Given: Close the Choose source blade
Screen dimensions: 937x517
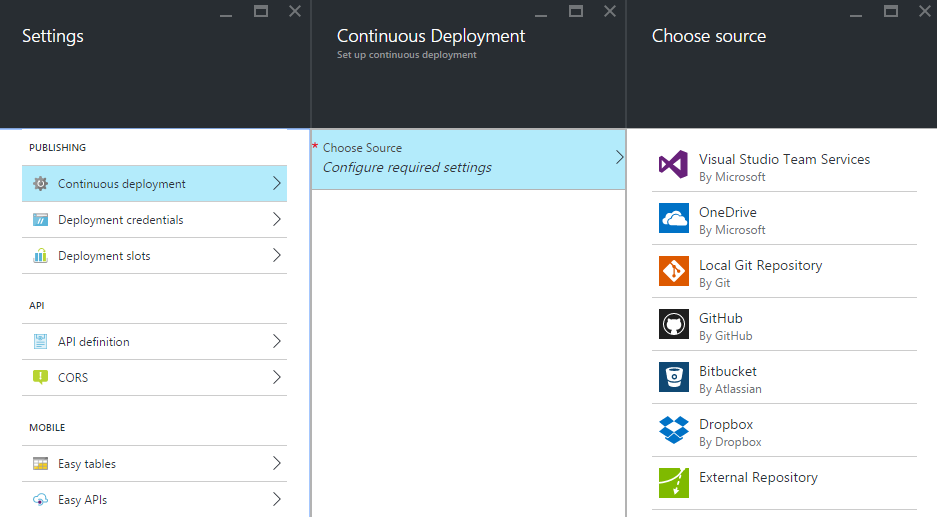Looking at the screenshot, I should tap(924, 11).
